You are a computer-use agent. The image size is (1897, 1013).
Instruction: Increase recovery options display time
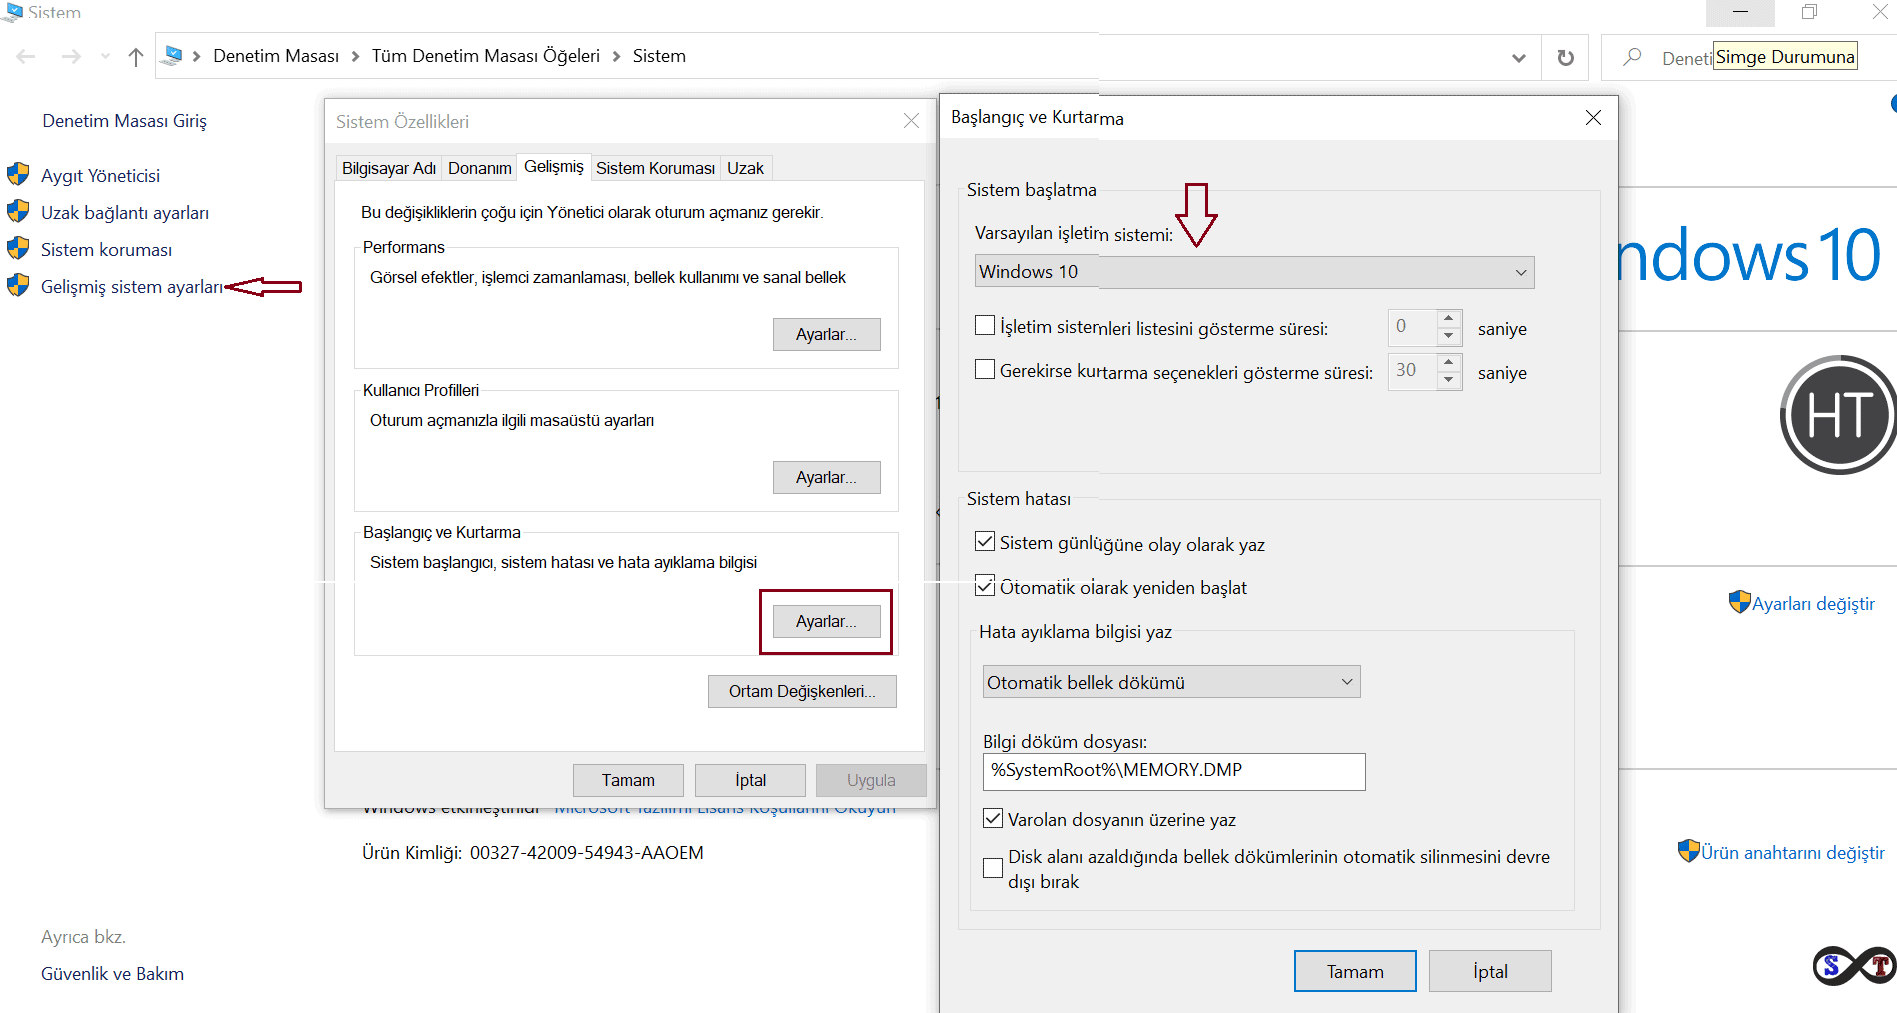[x=1448, y=362]
